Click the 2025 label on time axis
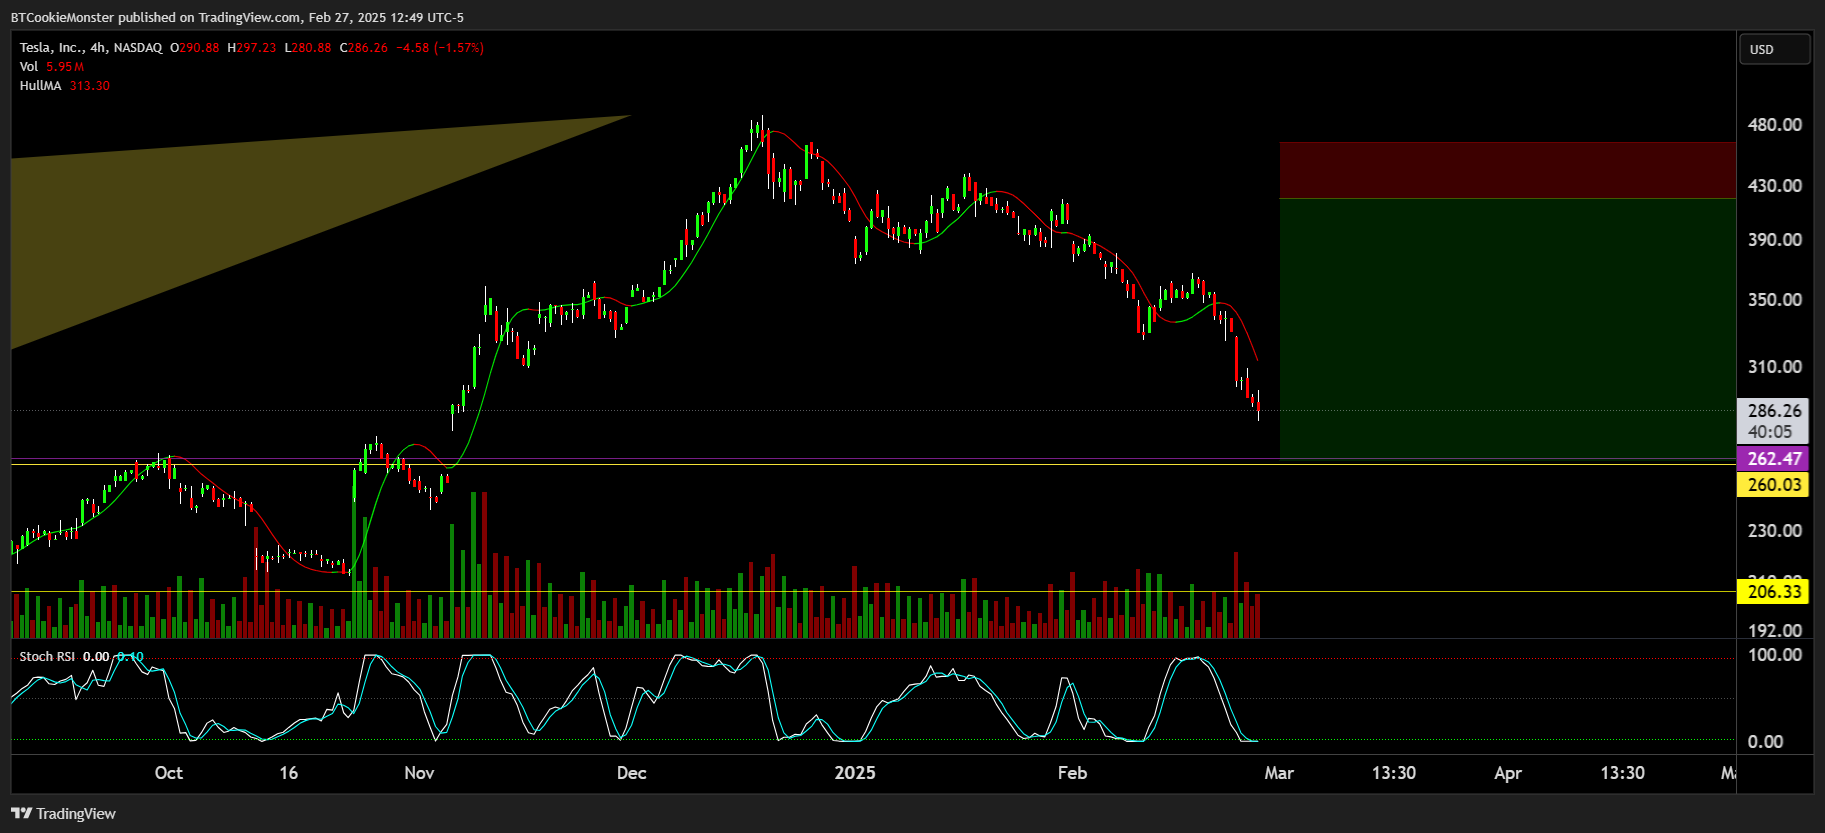1825x833 pixels. click(855, 773)
